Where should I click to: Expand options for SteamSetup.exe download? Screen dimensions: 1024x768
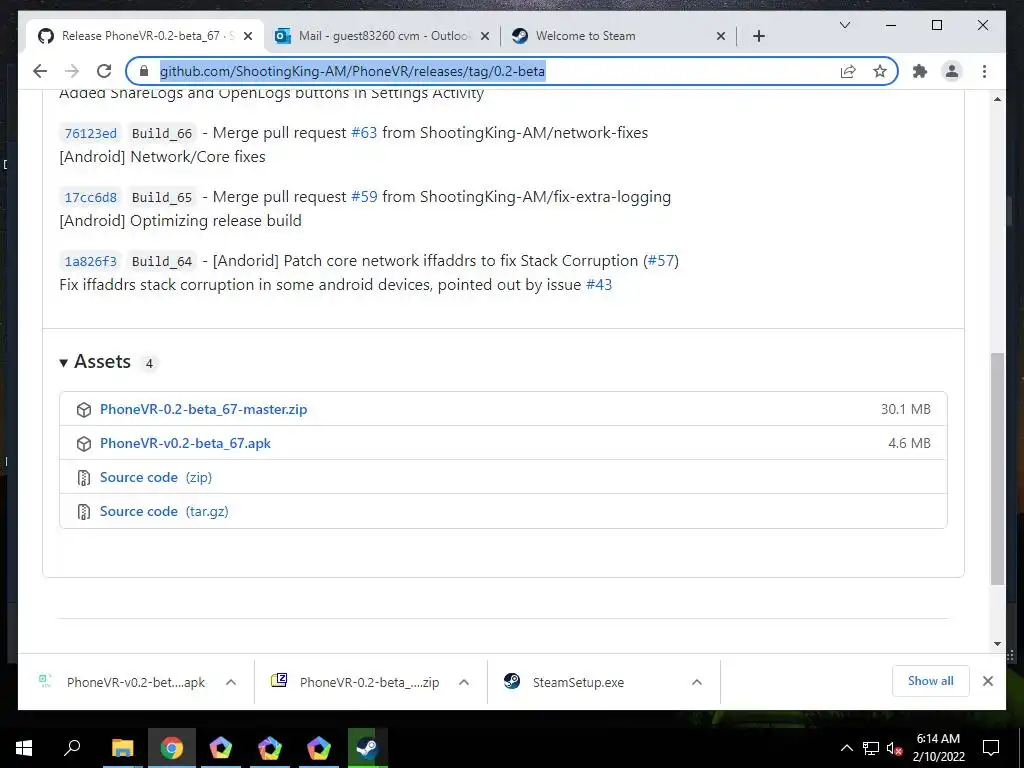697,682
